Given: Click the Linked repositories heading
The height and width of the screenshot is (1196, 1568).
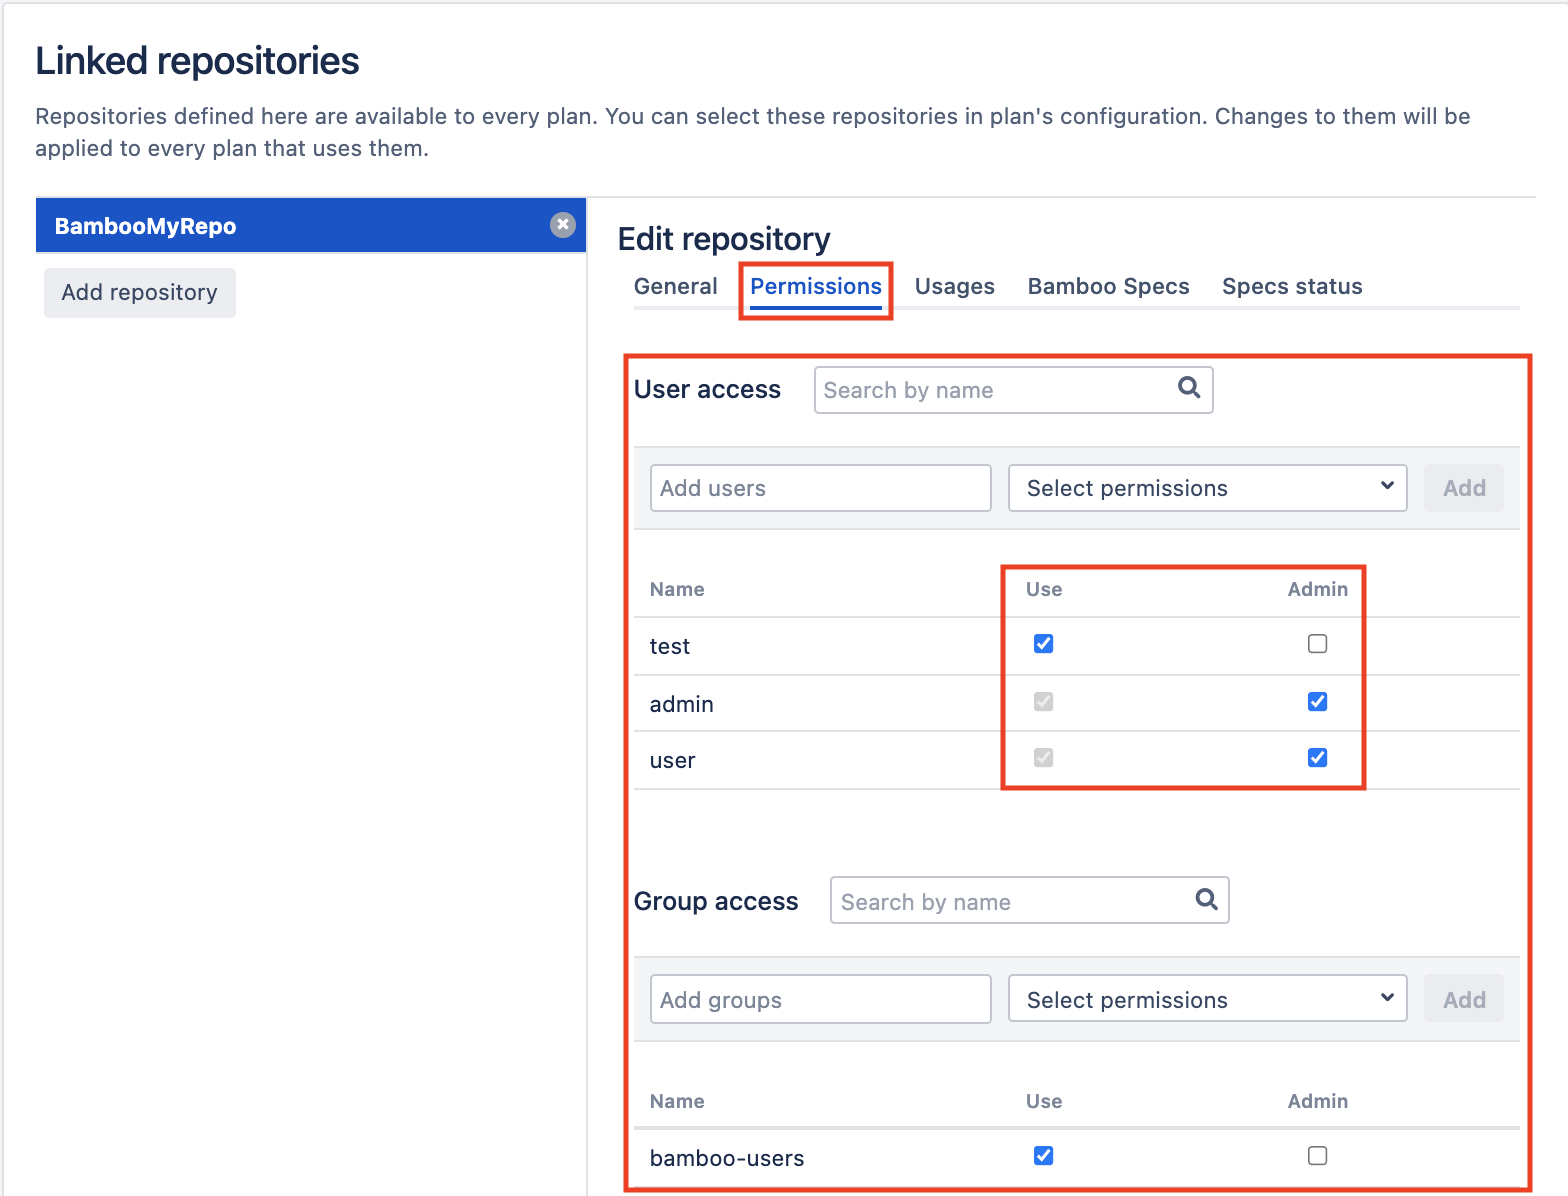Looking at the screenshot, I should [x=197, y=61].
